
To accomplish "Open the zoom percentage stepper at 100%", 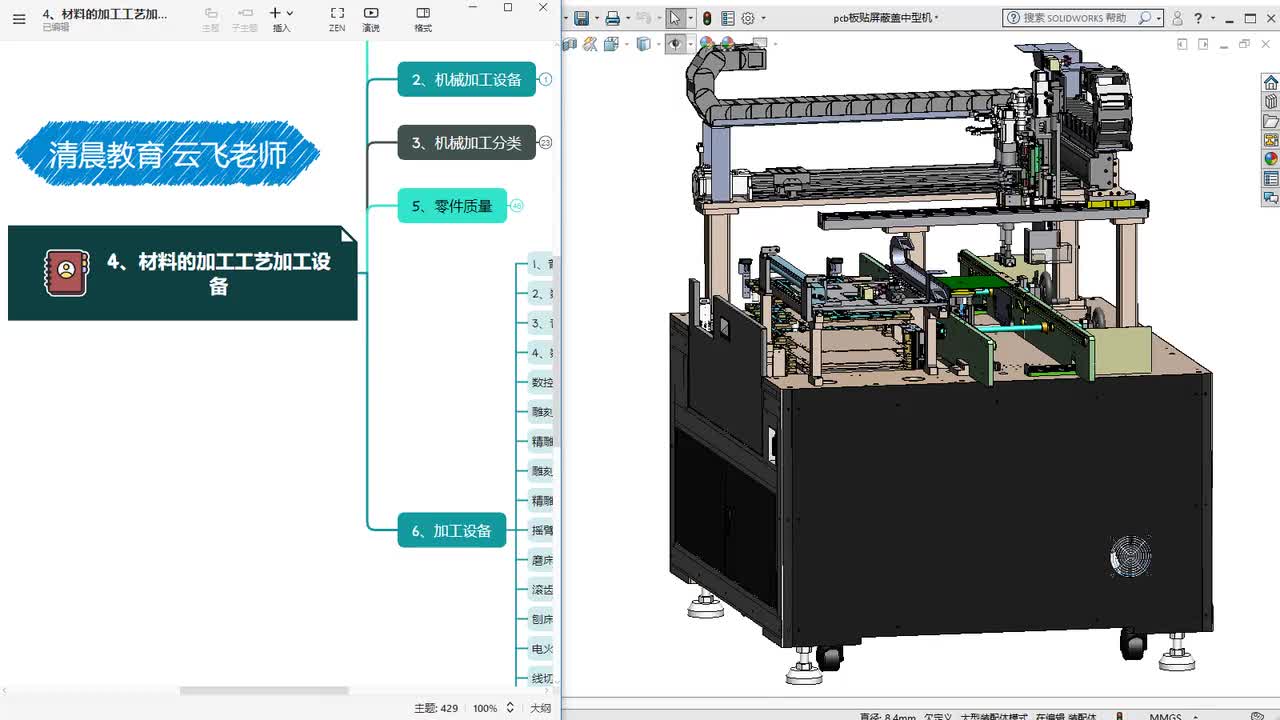I will pyautogui.click(x=509, y=708).
